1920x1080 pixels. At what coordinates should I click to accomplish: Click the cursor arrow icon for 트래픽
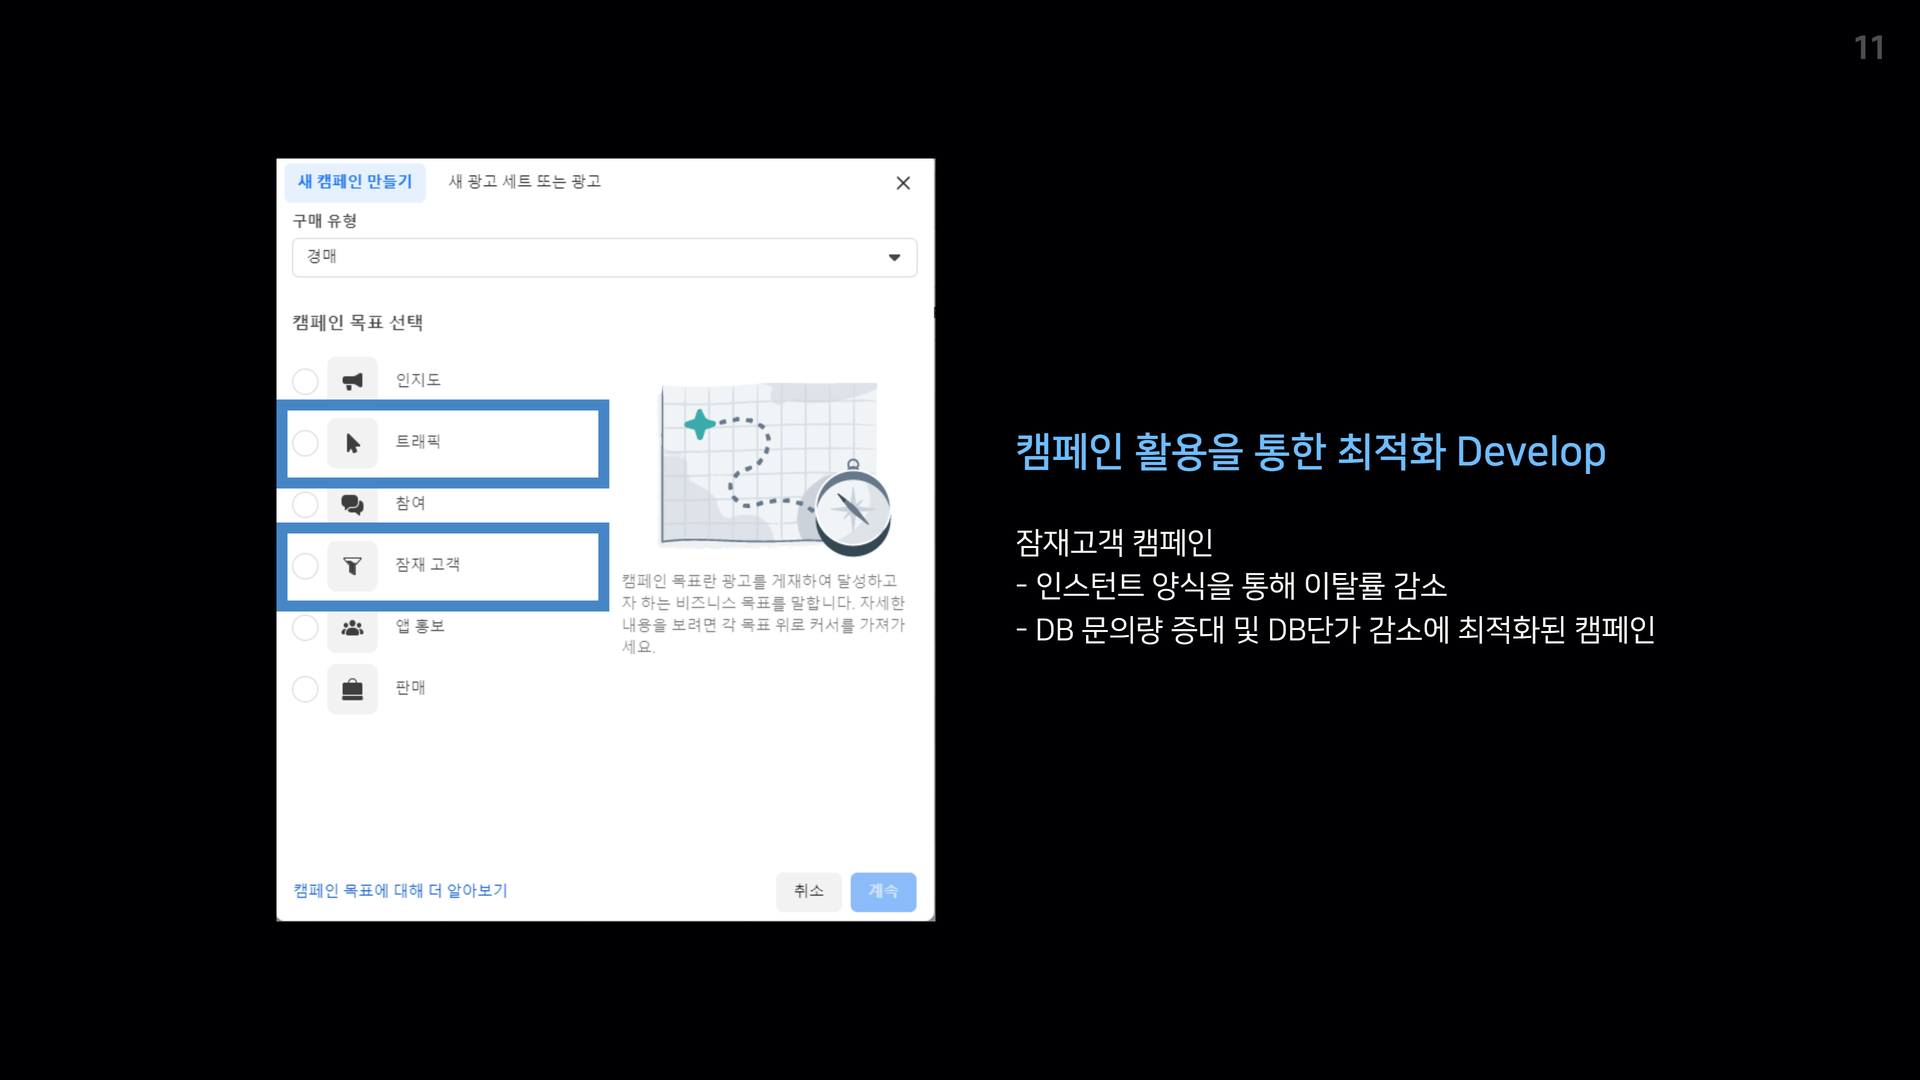click(352, 443)
